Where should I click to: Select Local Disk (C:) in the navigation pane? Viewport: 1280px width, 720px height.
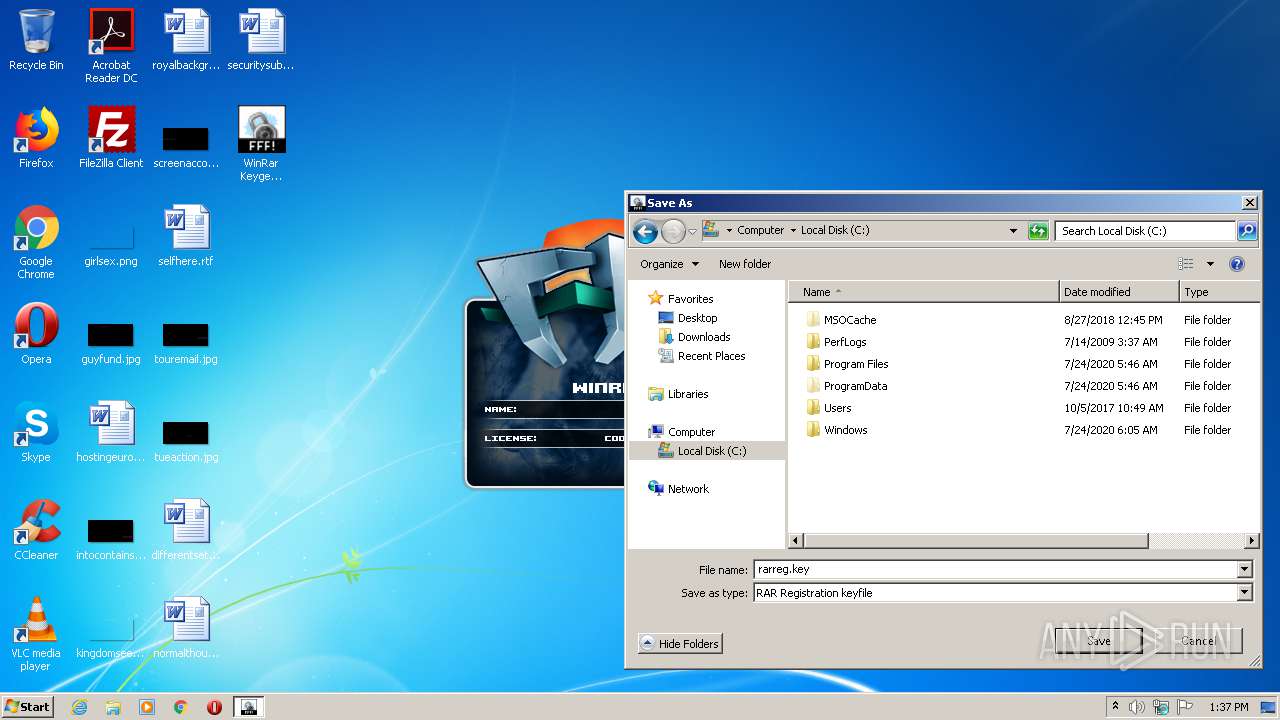pyautogui.click(x=707, y=451)
